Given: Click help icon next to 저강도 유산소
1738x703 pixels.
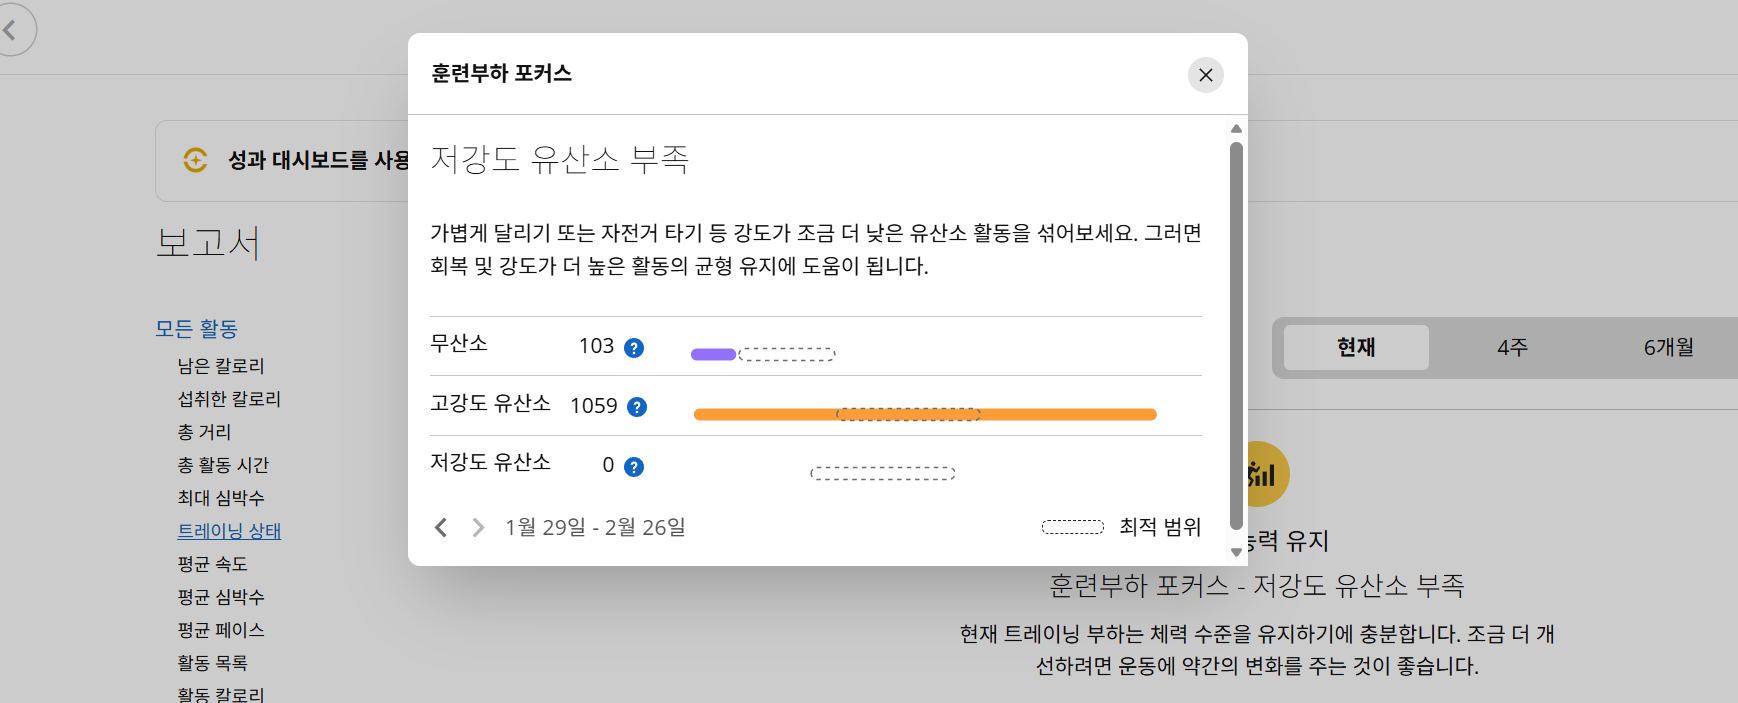Looking at the screenshot, I should [633, 467].
